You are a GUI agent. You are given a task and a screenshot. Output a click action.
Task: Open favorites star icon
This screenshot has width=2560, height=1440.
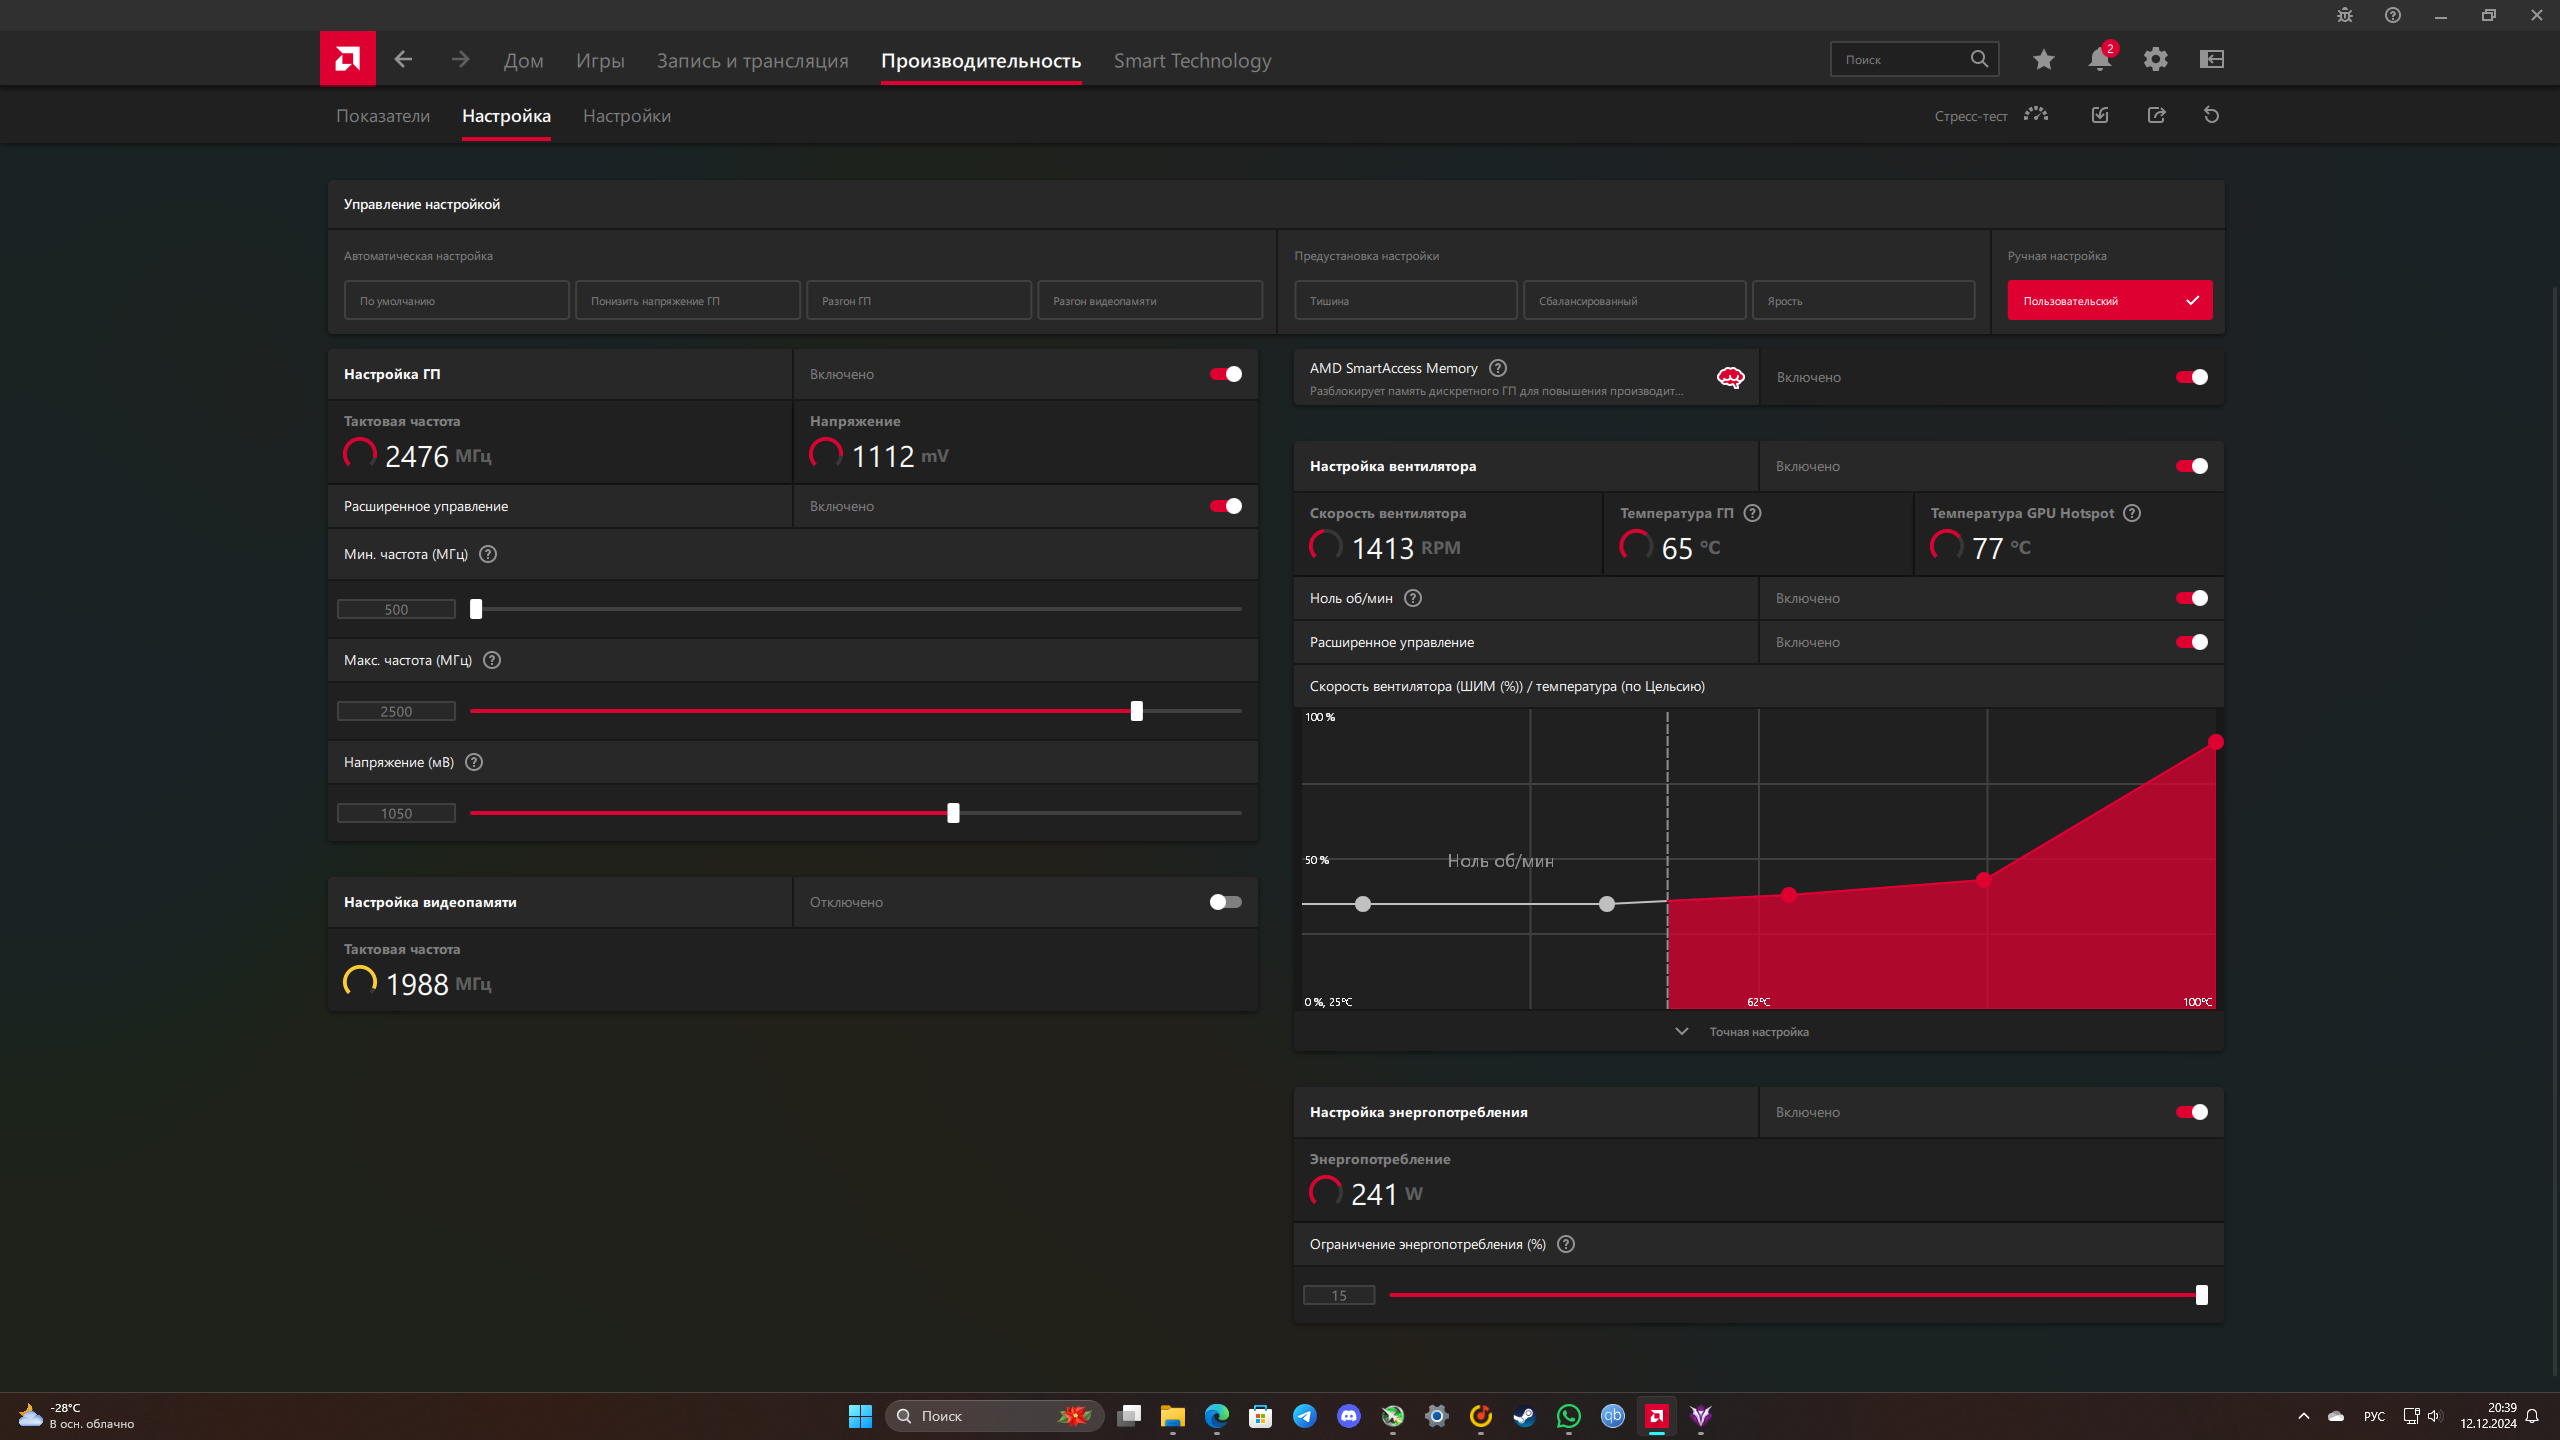coord(2043,60)
